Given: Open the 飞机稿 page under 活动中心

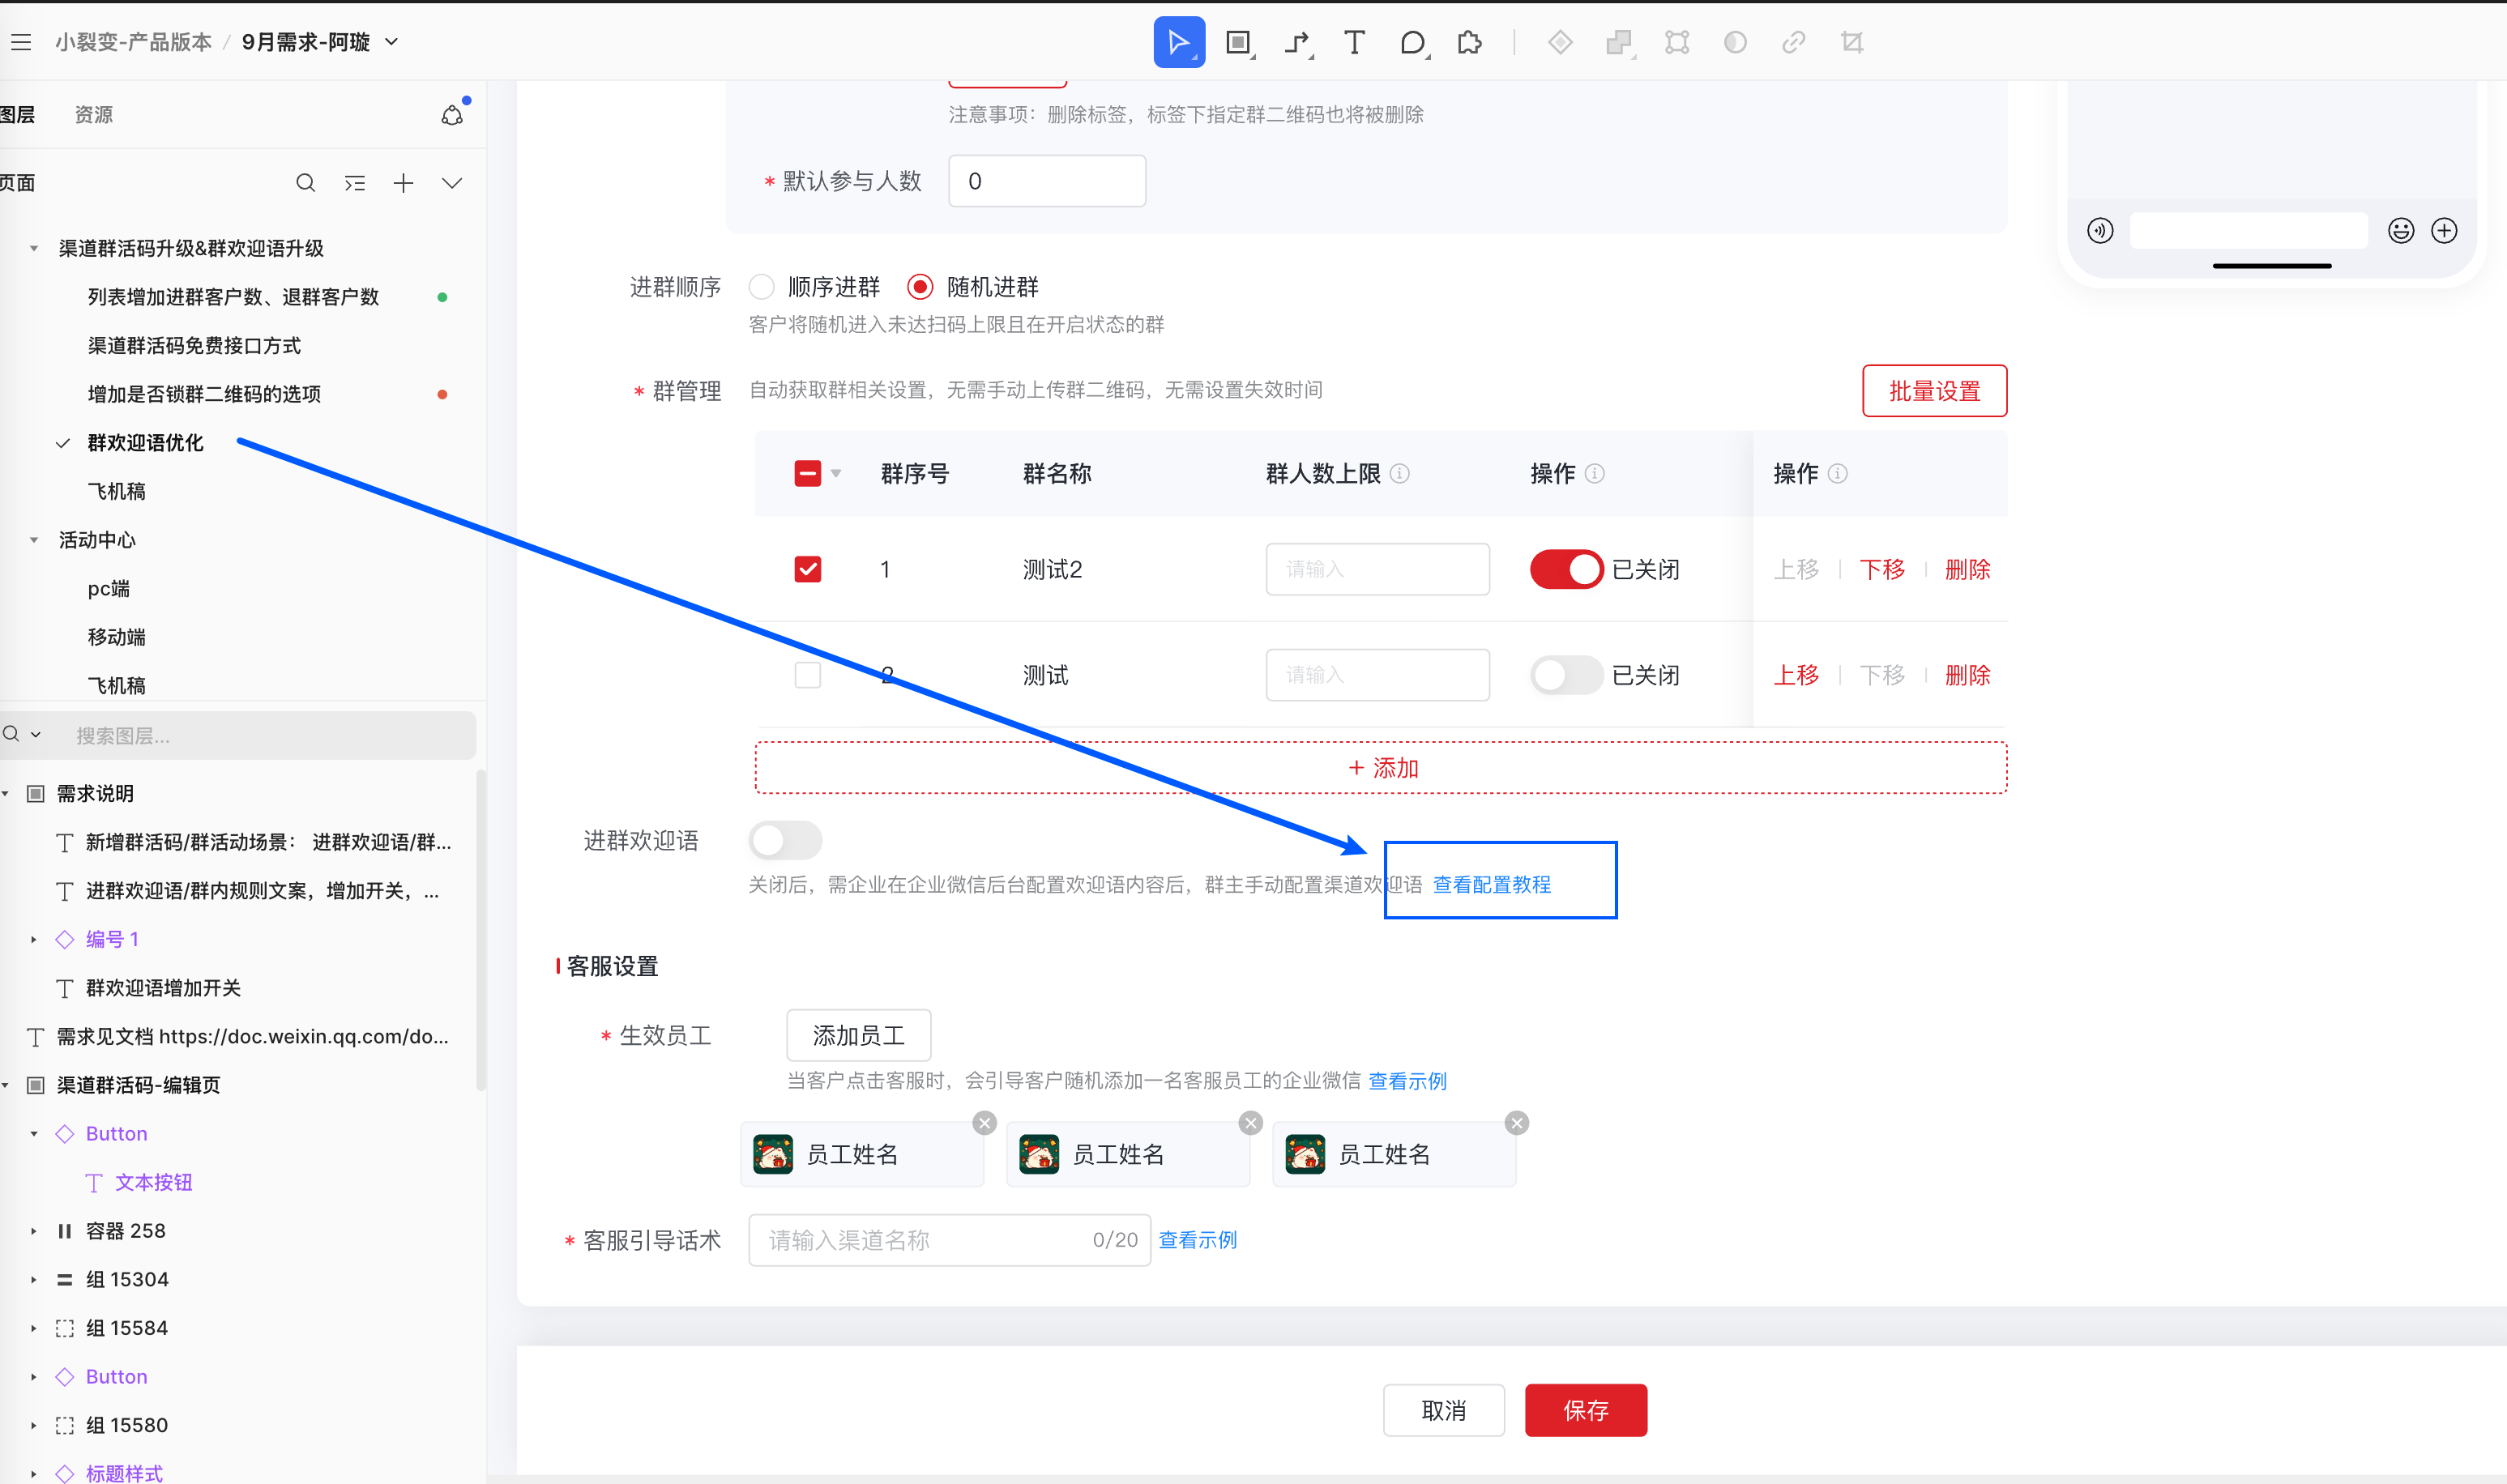Looking at the screenshot, I should tap(117, 685).
